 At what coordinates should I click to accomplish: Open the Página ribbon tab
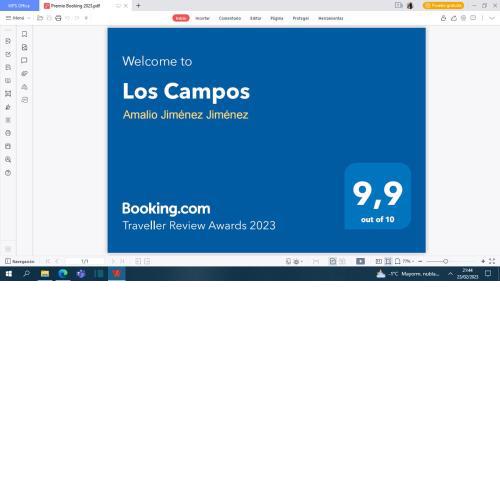277,18
